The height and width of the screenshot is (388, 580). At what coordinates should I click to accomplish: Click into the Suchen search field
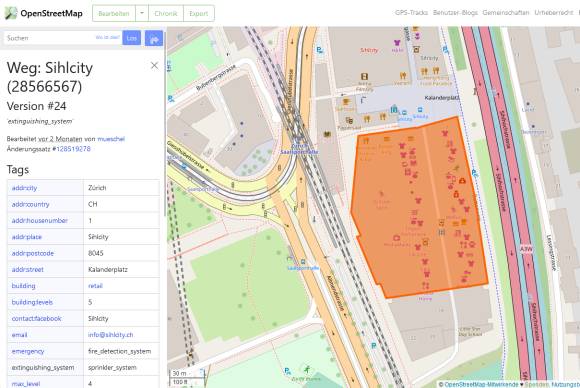coord(62,38)
